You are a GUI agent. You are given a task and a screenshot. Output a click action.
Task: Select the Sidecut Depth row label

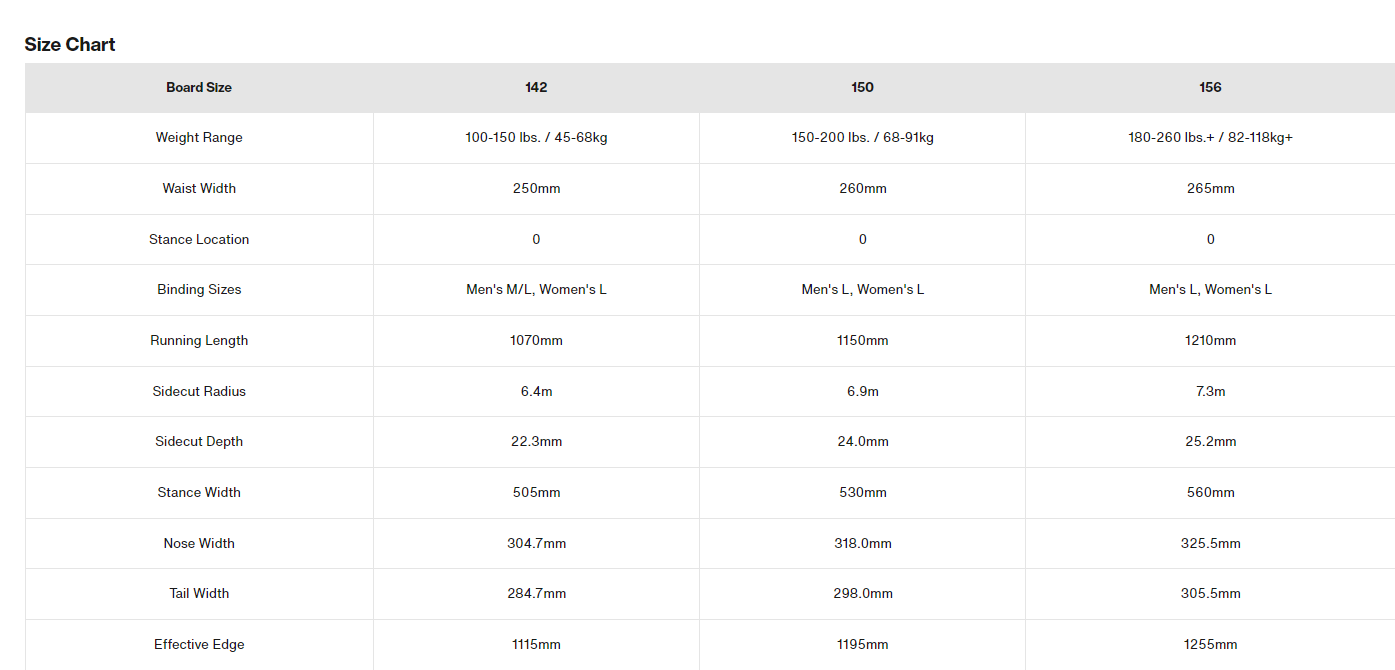[x=199, y=441]
